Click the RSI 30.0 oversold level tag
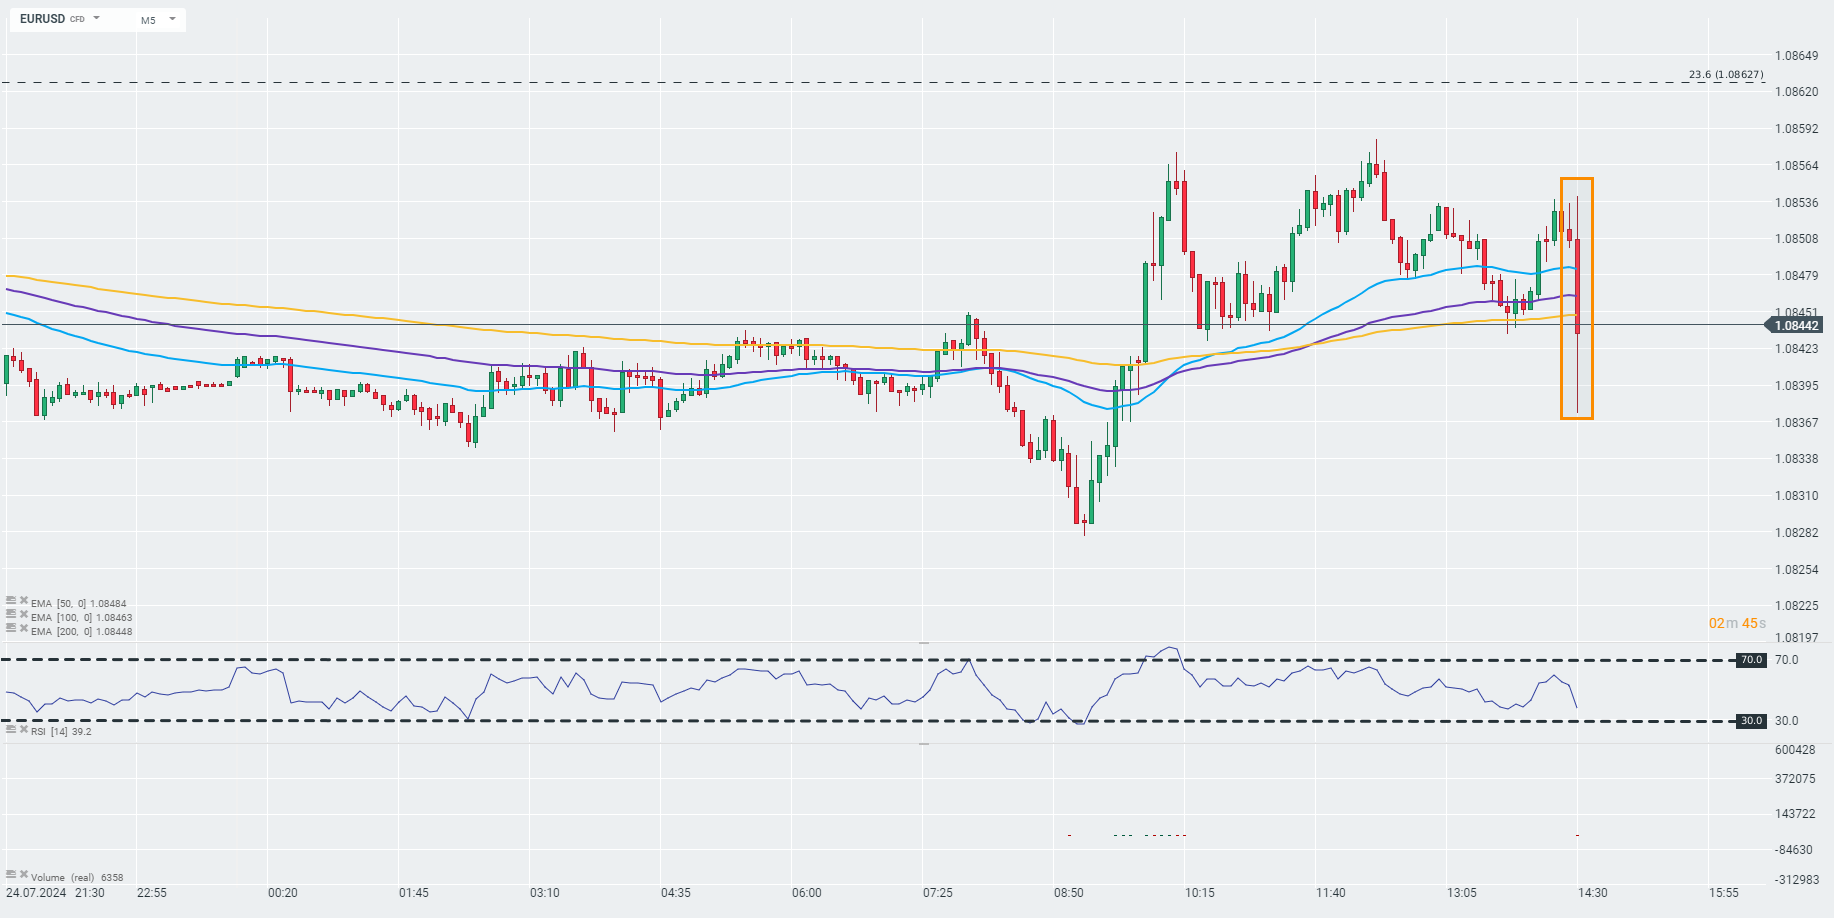This screenshot has width=1834, height=918. coord(1751,721)
